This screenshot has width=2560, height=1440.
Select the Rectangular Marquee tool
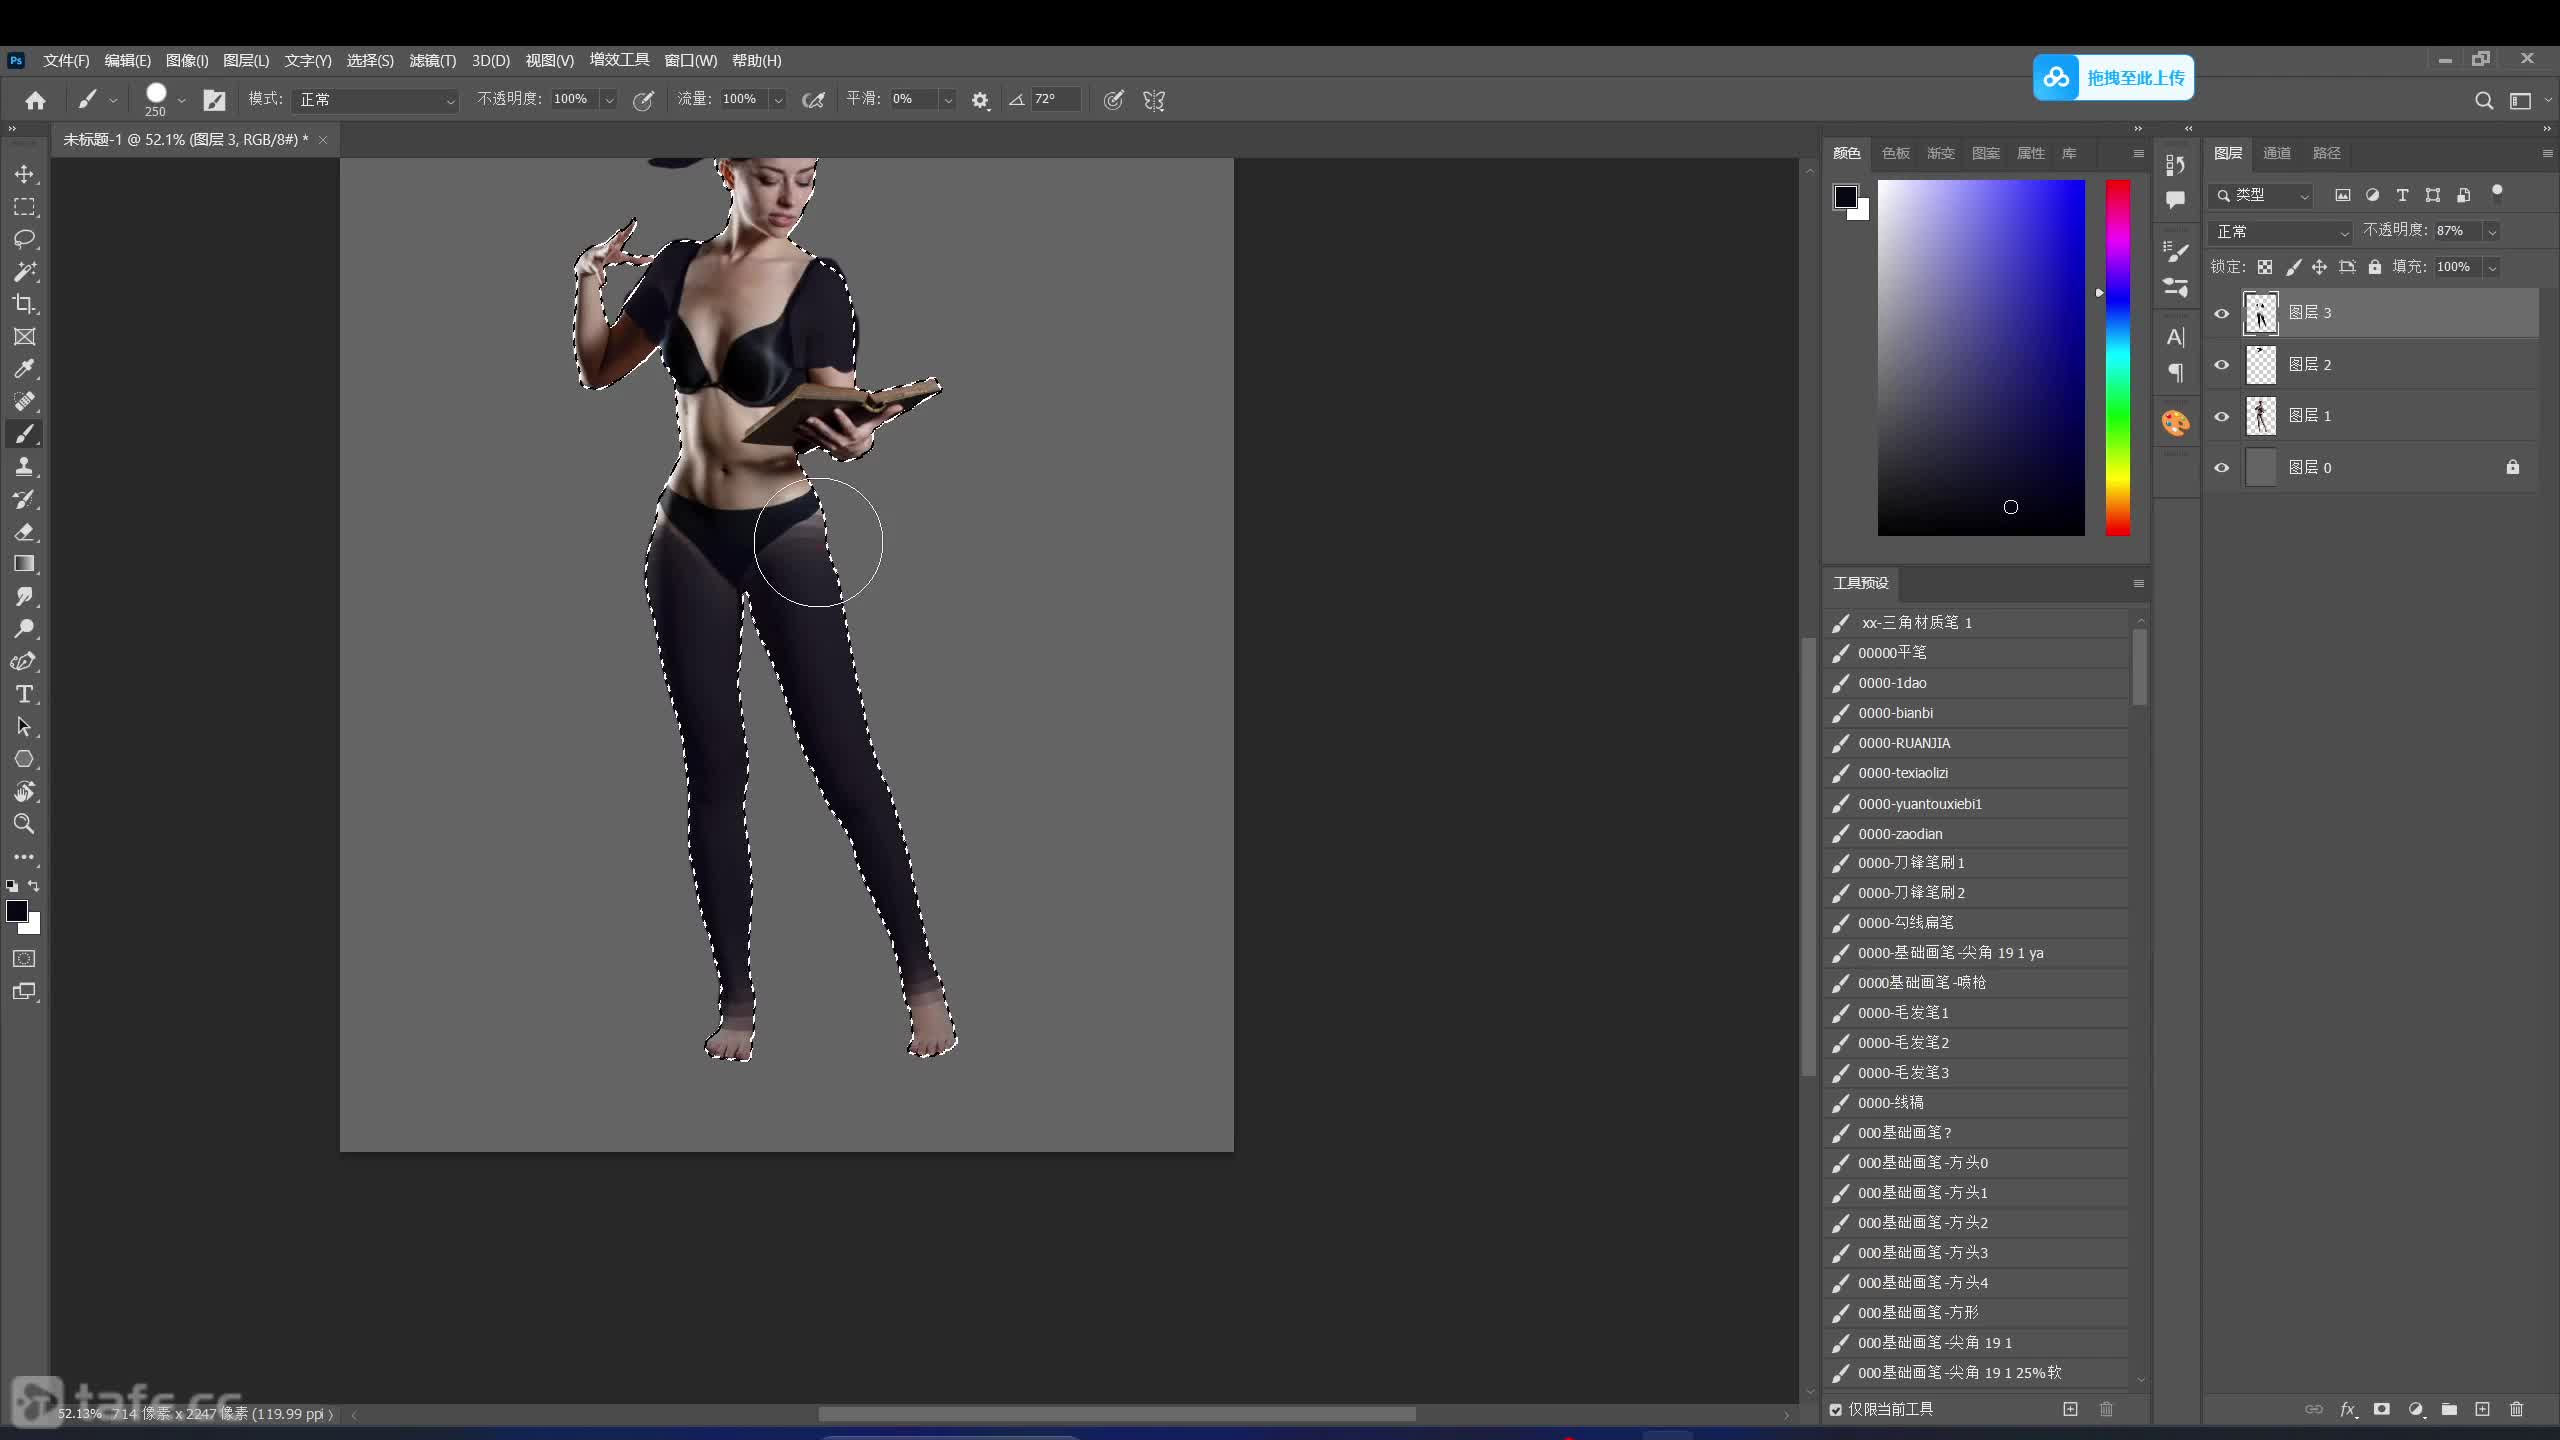(x=24, y=207)
